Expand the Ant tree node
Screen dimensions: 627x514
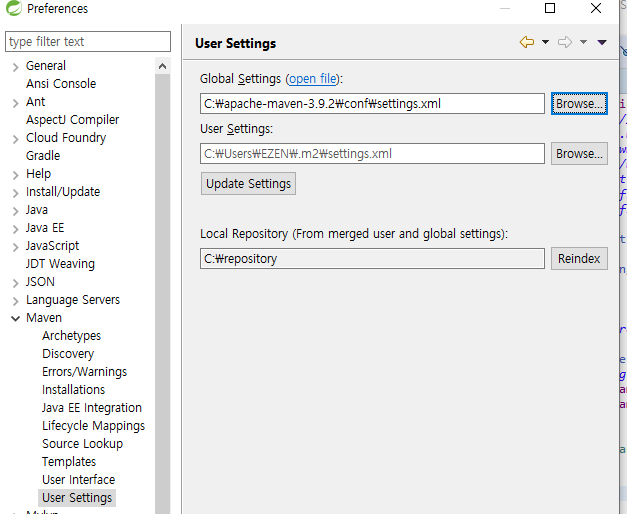(16, 103)
